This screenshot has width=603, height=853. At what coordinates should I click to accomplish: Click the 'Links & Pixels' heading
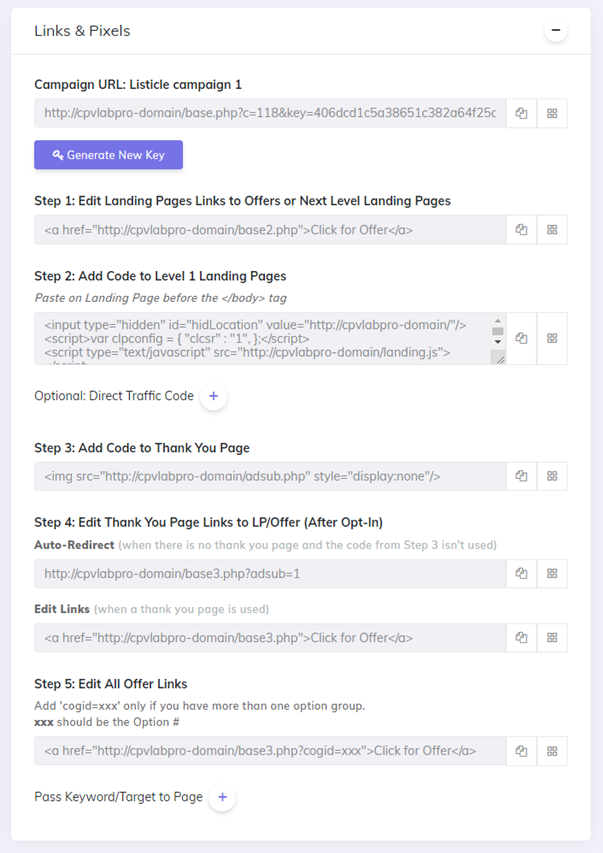82,31
